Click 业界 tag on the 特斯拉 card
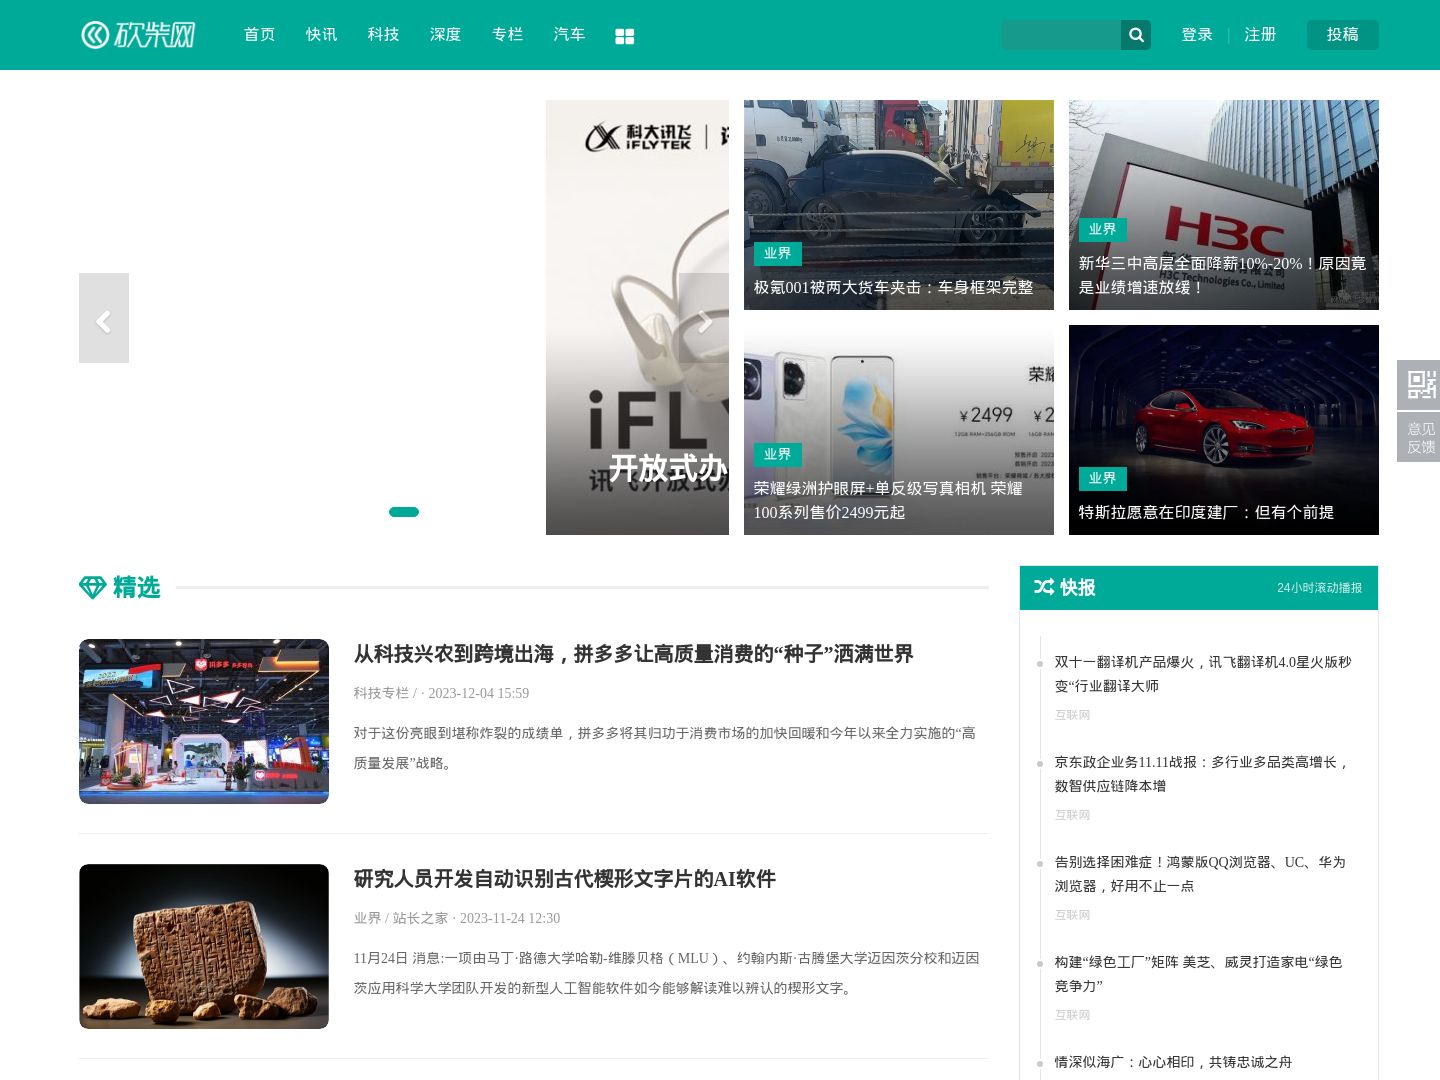The image size is (1440, 1080). tap(1102, 479)
